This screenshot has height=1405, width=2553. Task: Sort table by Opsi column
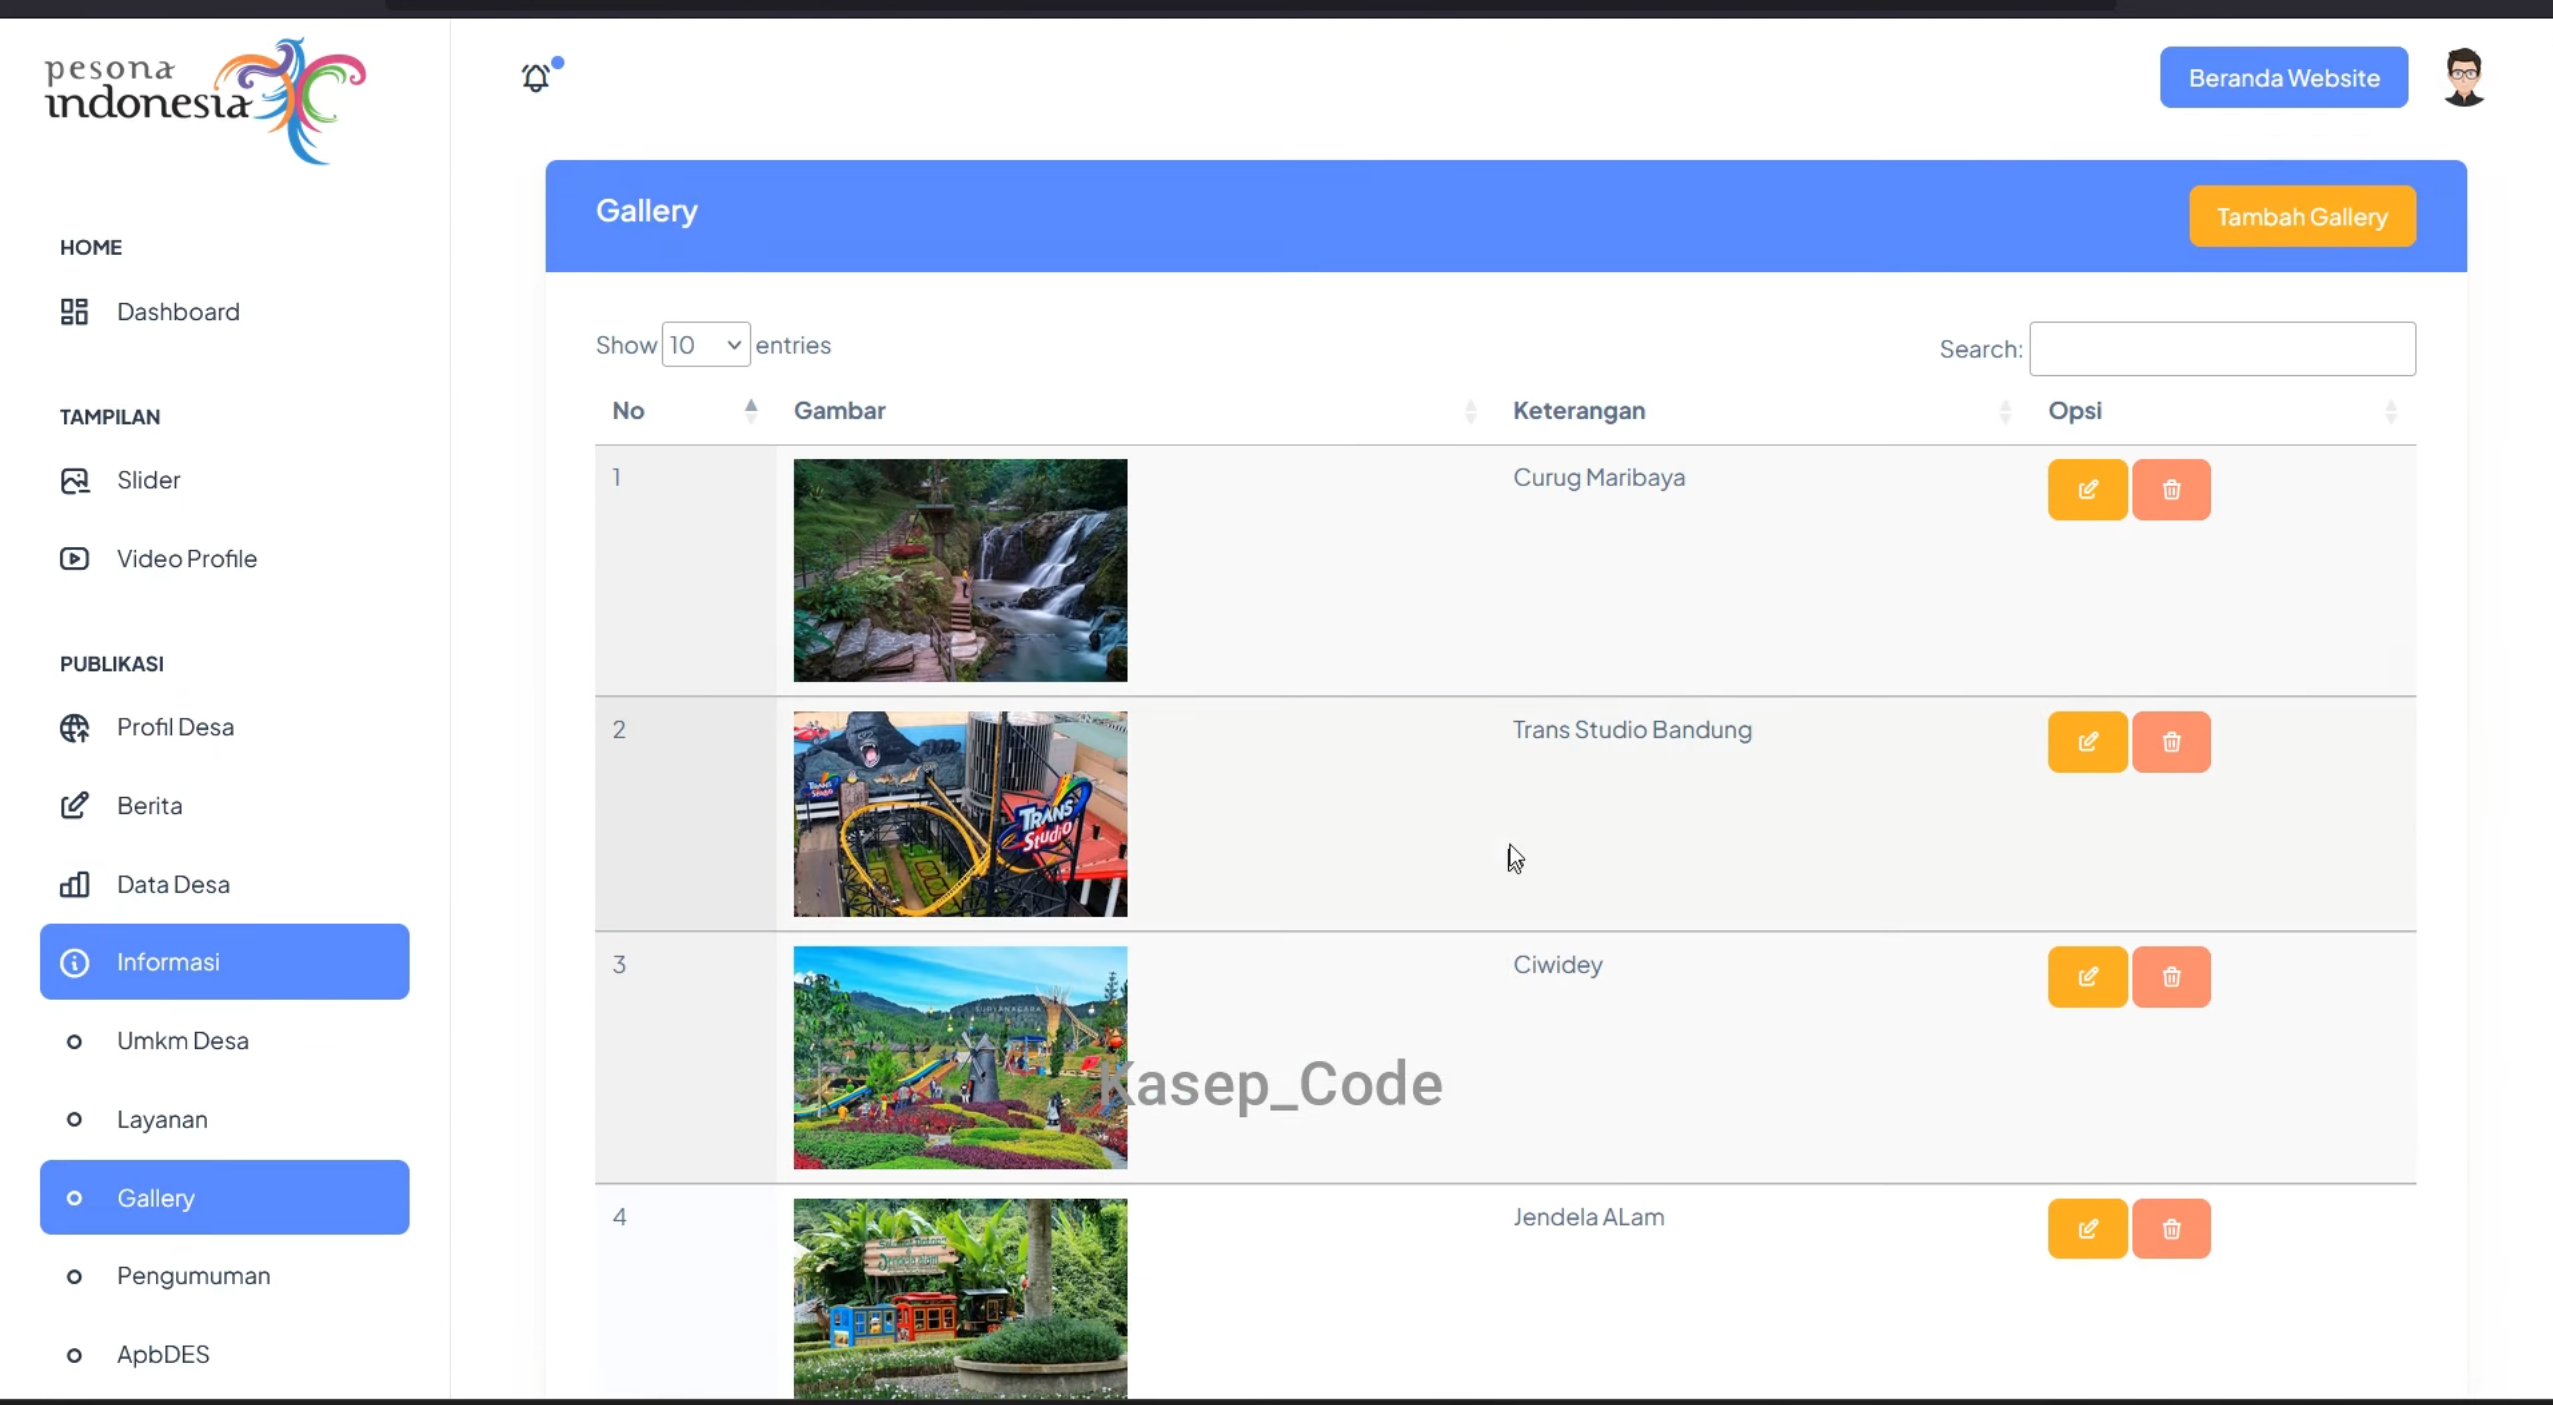(x=2223, y=411)
